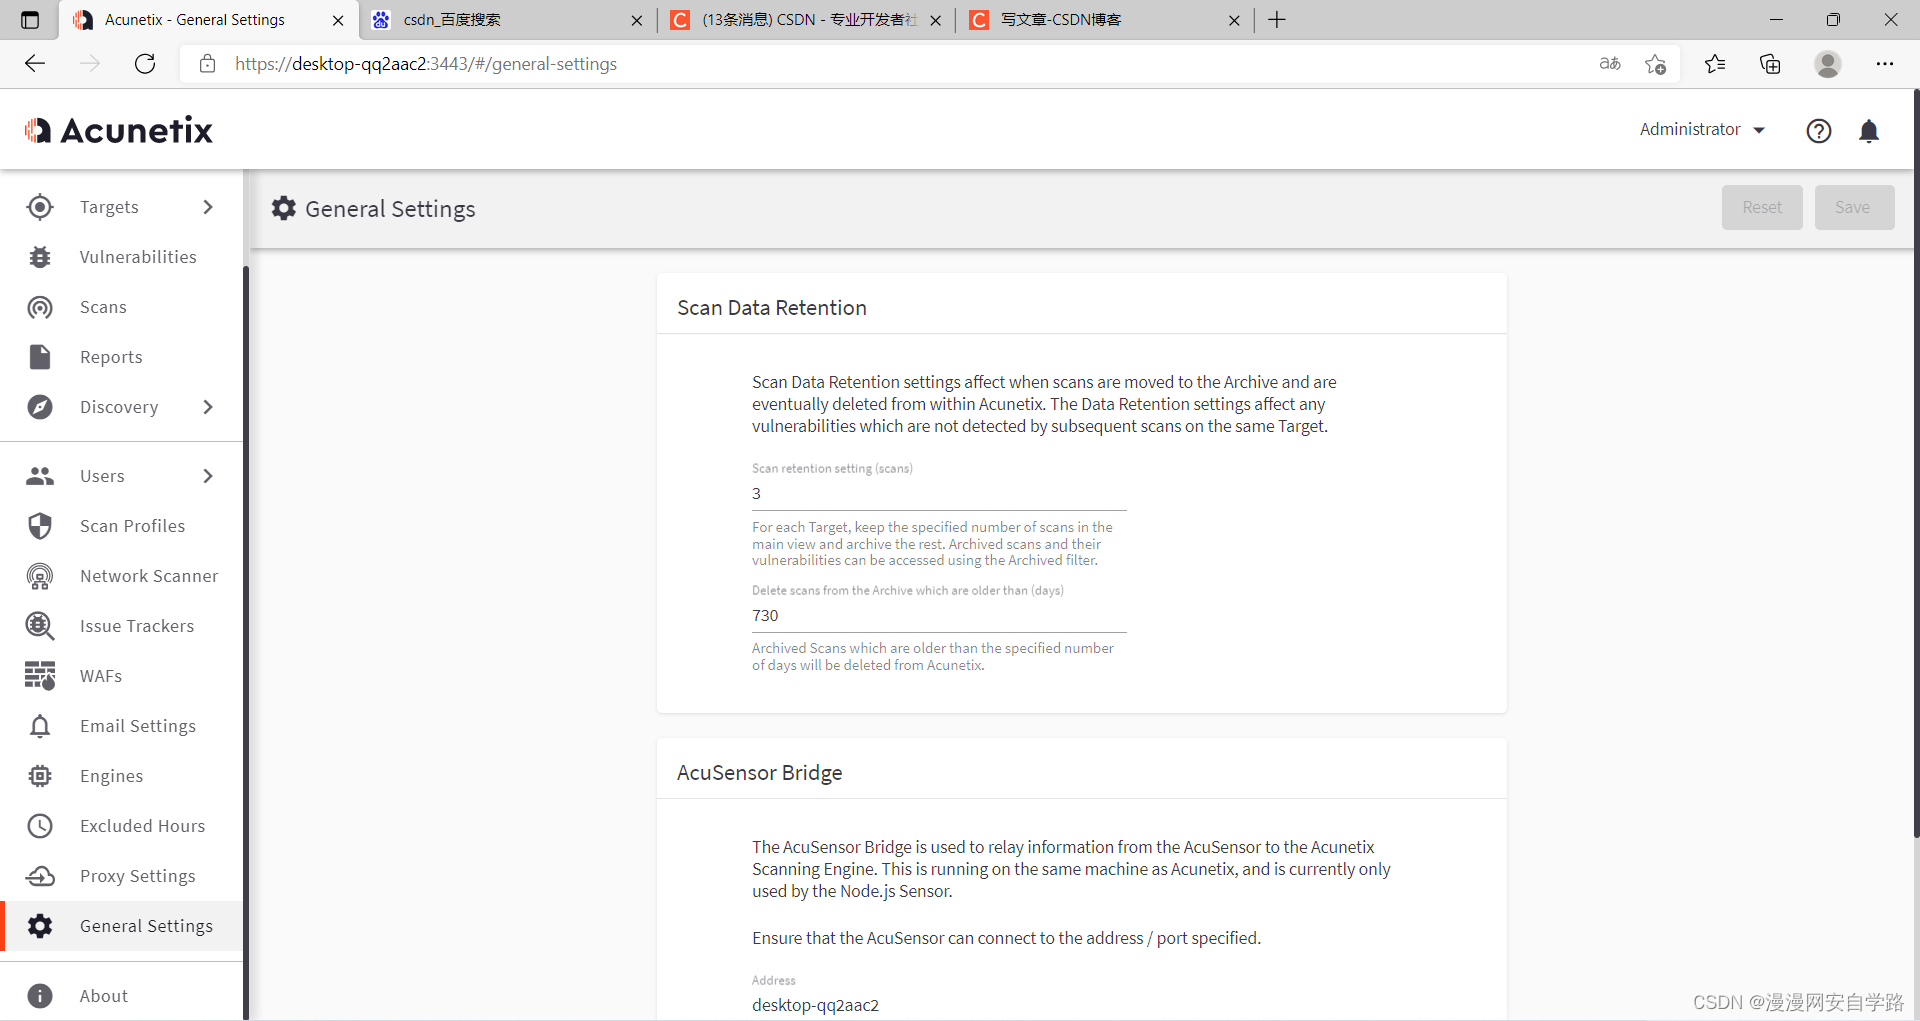The width and height of the screenshot is (1920, 1021).
Task: Go to Network Scanner menu item
Action: click(122, 576)
